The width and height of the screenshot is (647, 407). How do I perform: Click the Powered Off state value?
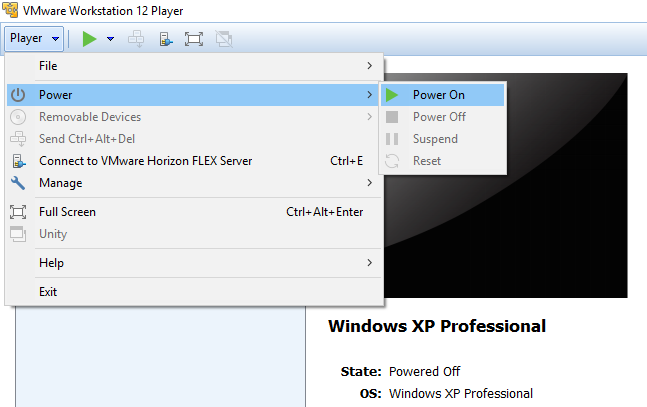425,372
